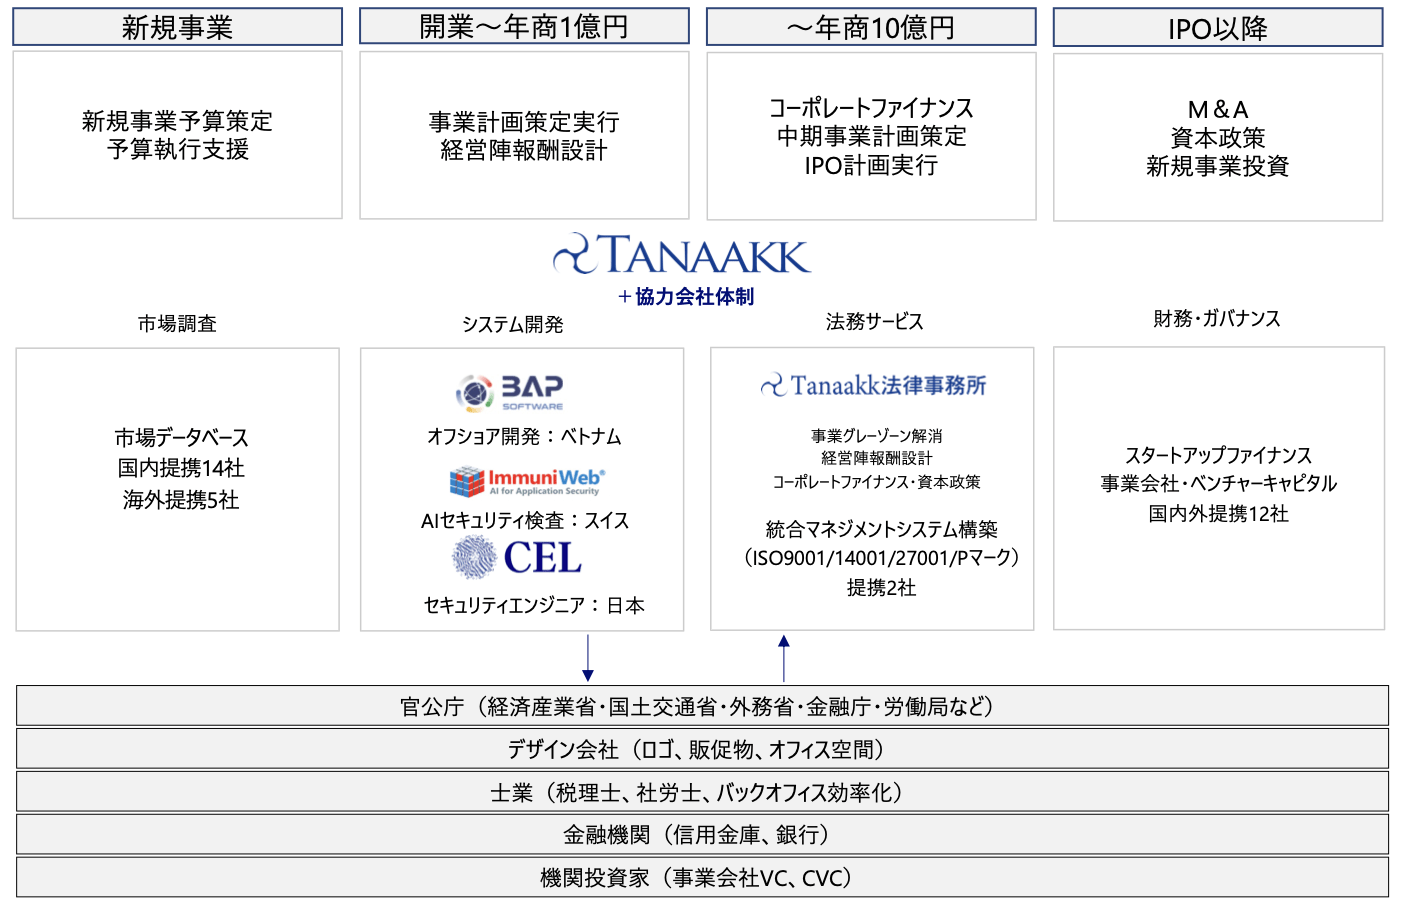The width and height of the screenshot is (1406, 902).
Task: Click the 機関投資家 bar
Action: click(x=702, y=877)
